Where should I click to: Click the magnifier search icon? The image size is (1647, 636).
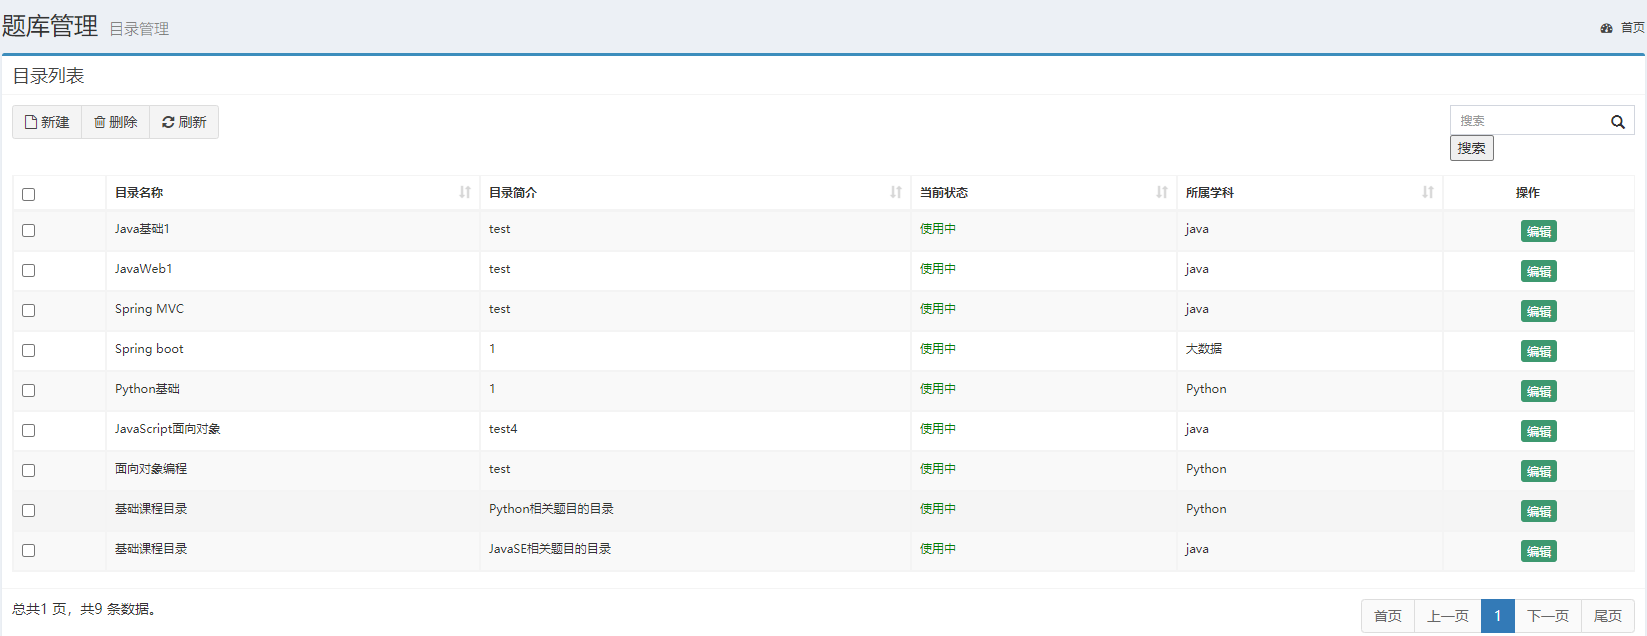pos(1618,122)
